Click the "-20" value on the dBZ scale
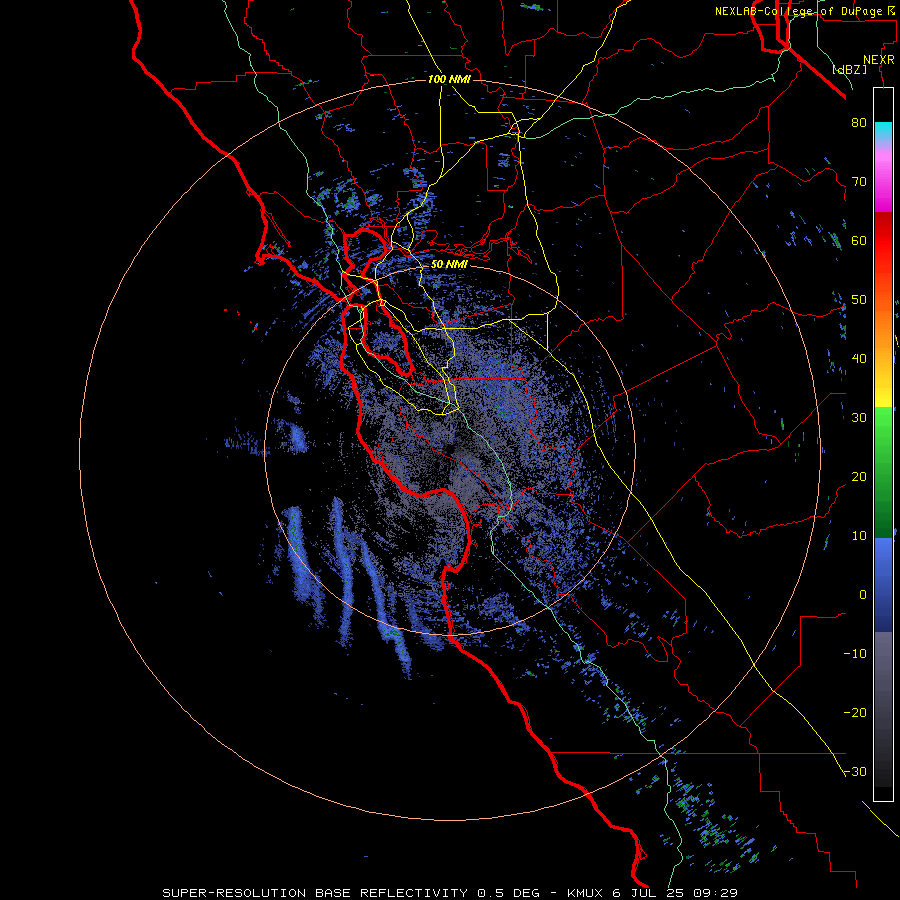The width and height of the screenshot is (900, 900). pyautogui.click(x=855, y=713)
